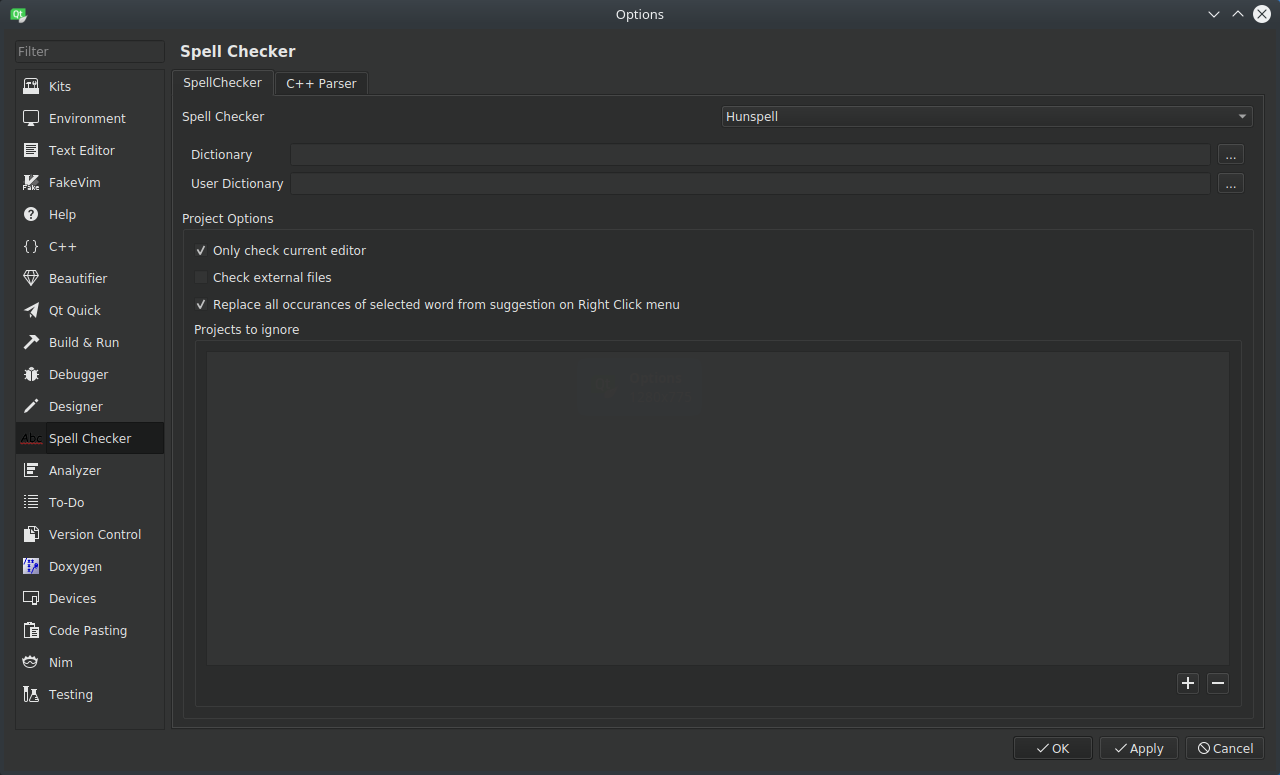The width and height of the screenshot is (1280, 775).
Task: Open the Hunspell spell checker dropdown
Action: [986, 117]
